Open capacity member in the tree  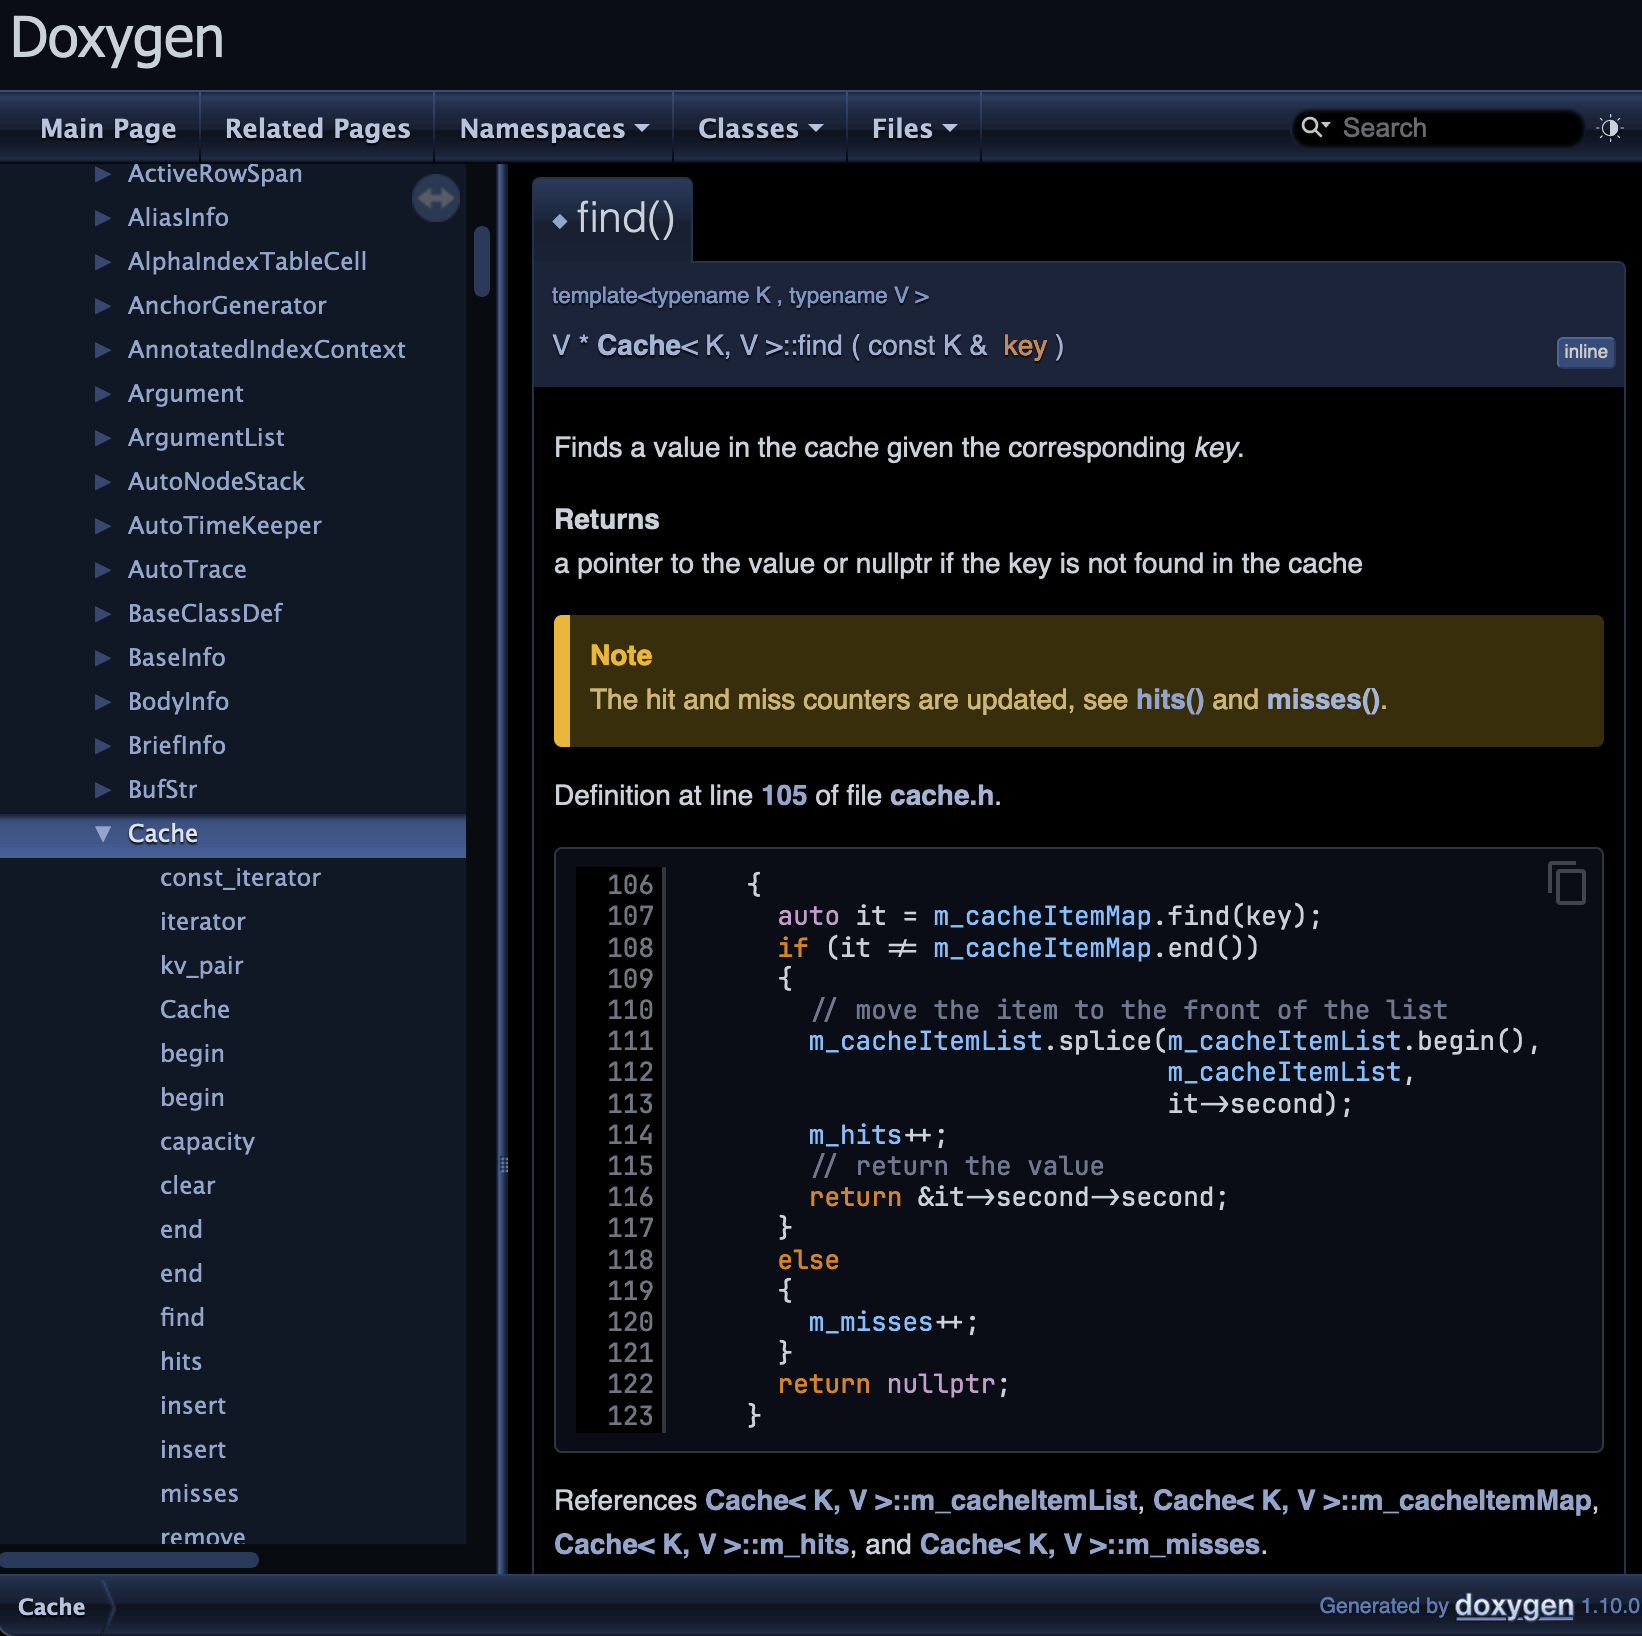tap(207, 1142)
